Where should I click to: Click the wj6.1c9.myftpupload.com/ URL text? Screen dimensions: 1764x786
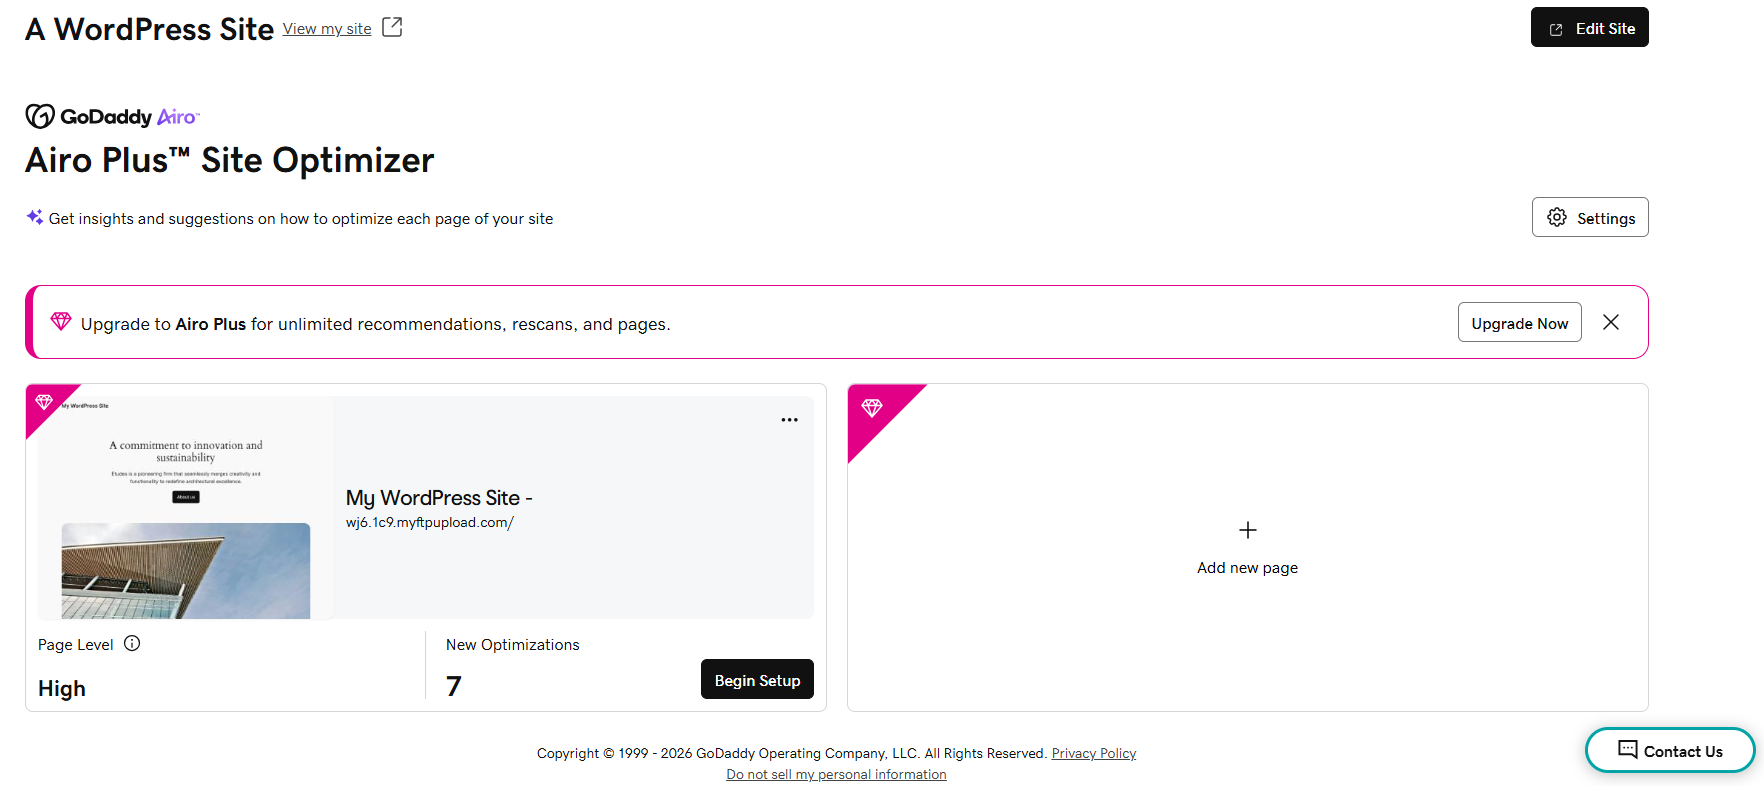pyautogui.click(x=430, y=523)
